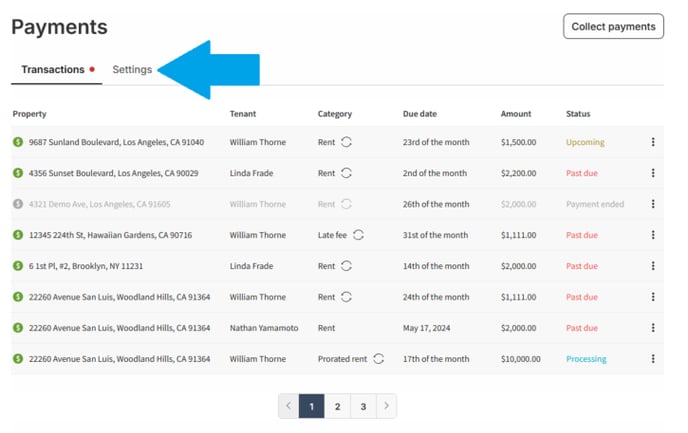
Task: Select the Transactions tab
Action: pos(53,70)
